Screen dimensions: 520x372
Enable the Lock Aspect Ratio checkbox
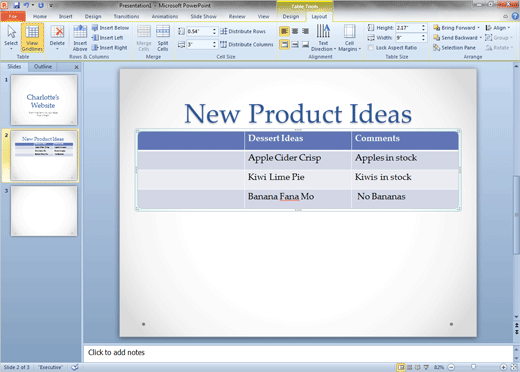tap(371, 48)
